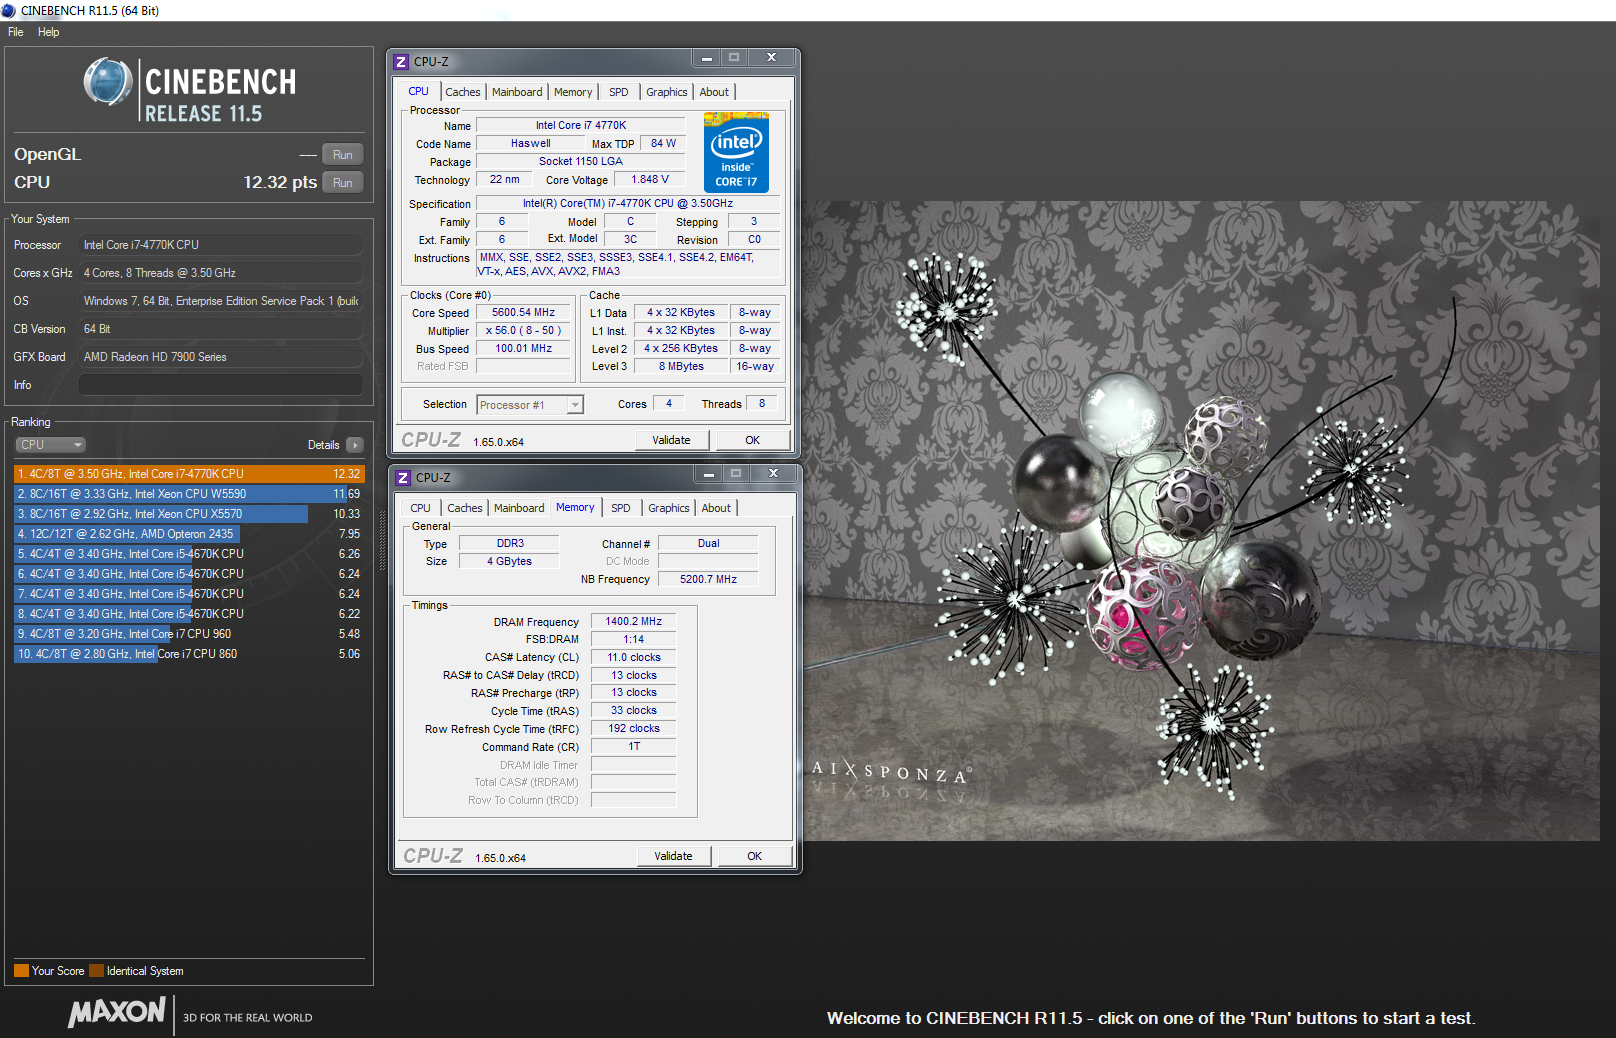The image size is (1616, 1038).
Task: Click the Cinebench sphere logo
Action: (x=108, y=82)
